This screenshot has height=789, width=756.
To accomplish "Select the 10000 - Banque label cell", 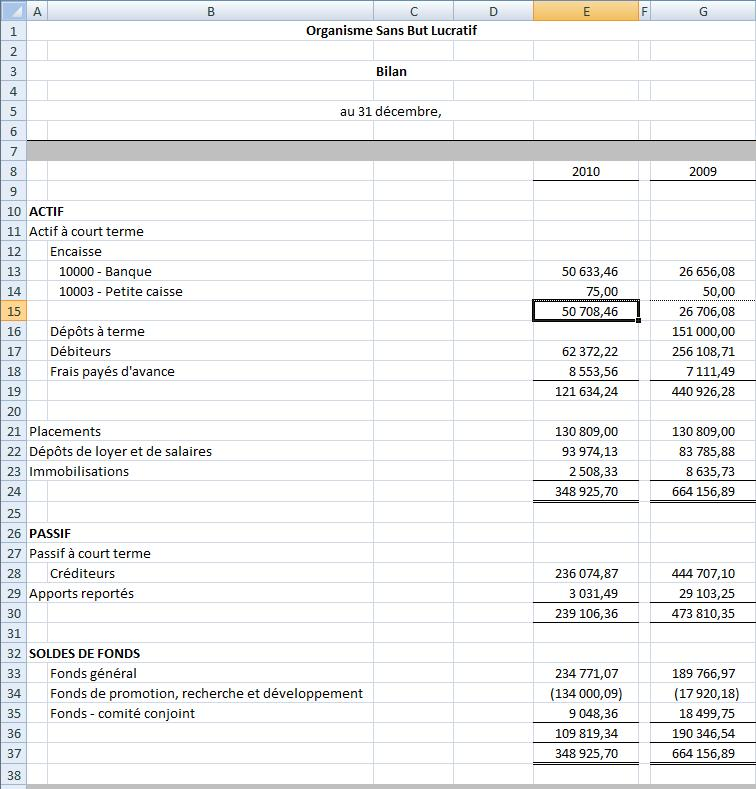I will pos(105,271).
